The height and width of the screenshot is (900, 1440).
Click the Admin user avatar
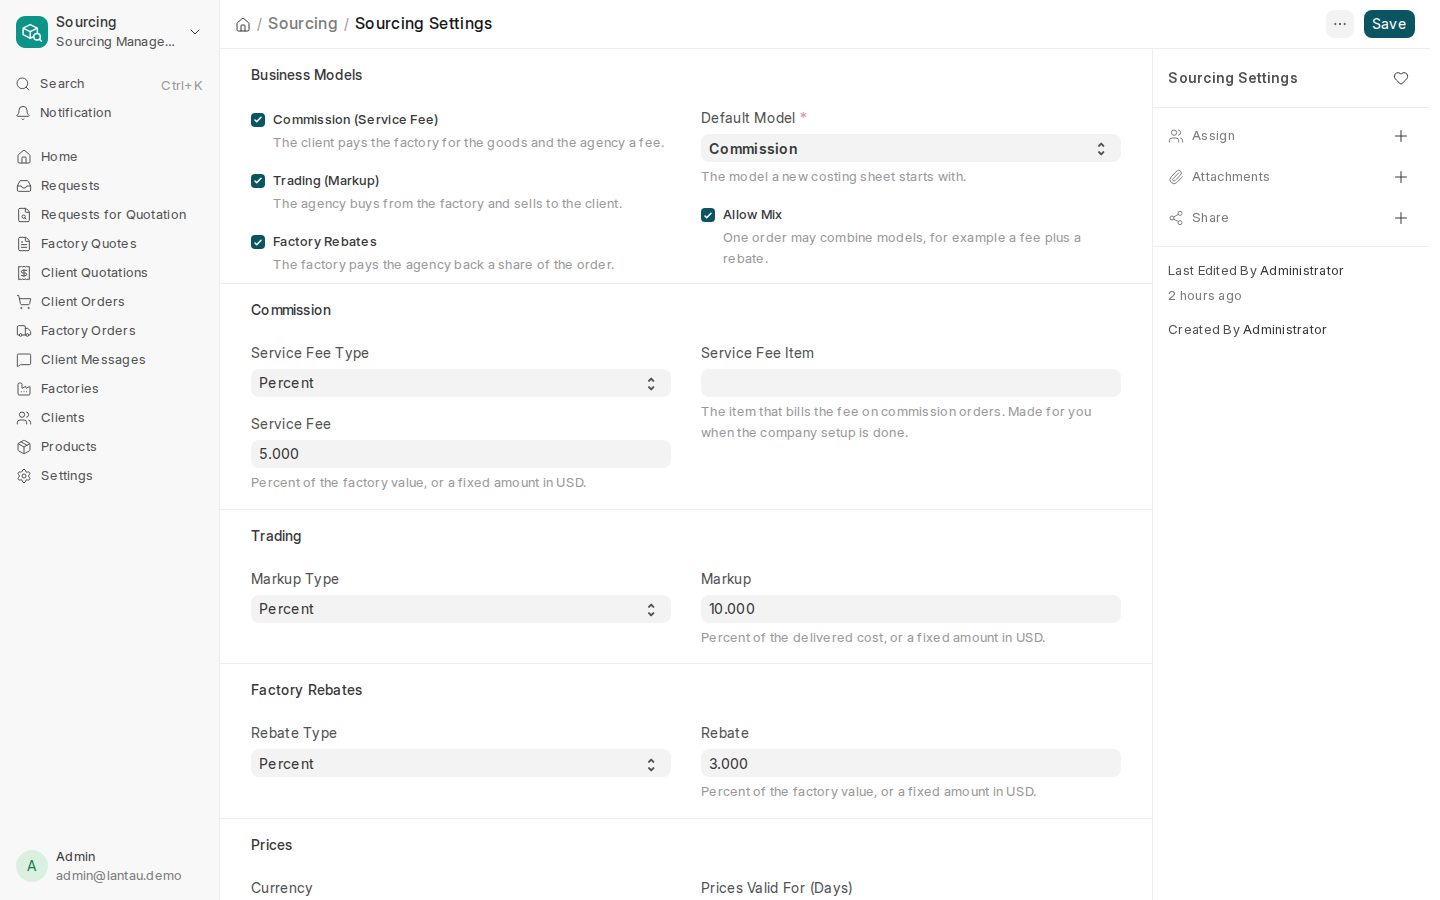click(32, 866)
